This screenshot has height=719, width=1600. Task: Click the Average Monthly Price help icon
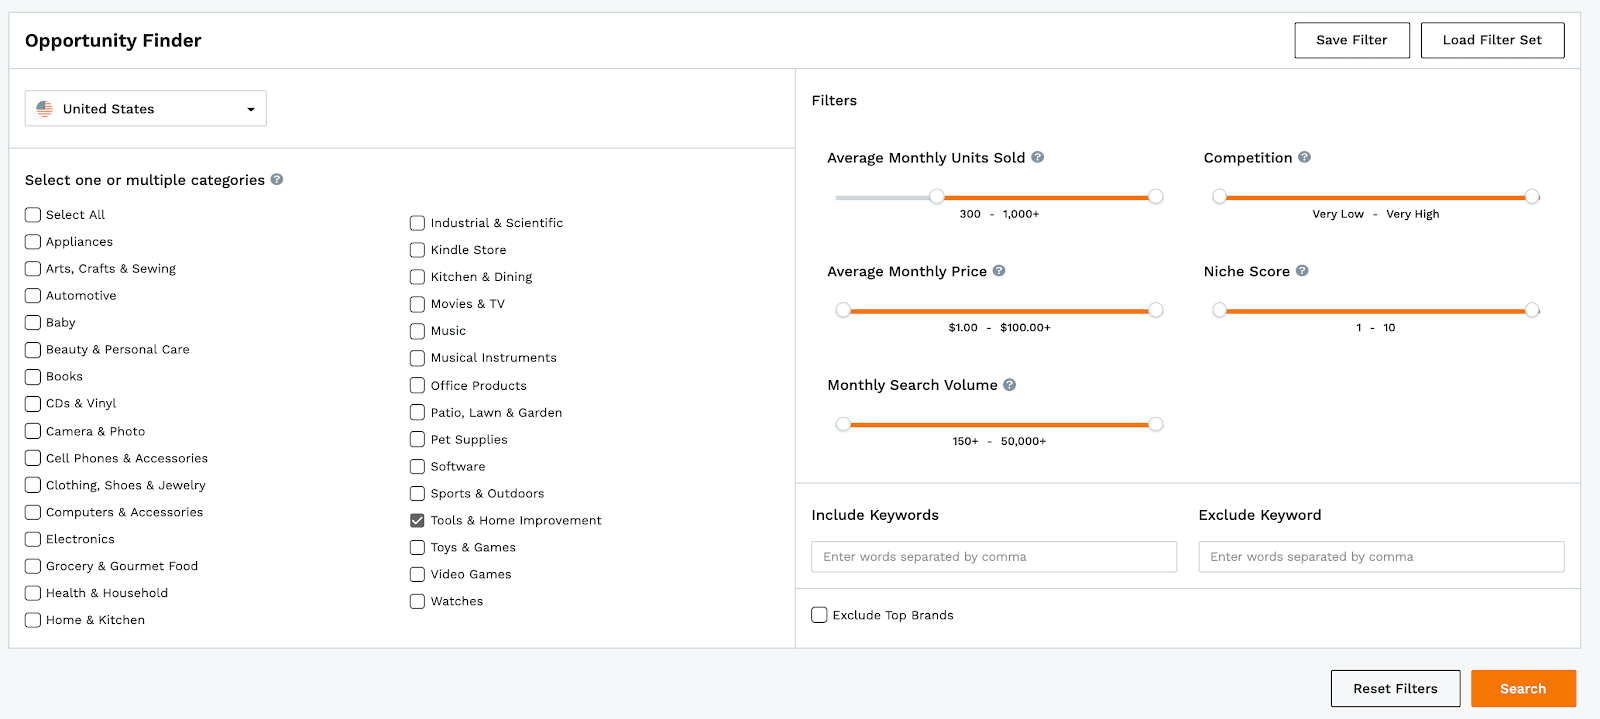click(999, 271)
